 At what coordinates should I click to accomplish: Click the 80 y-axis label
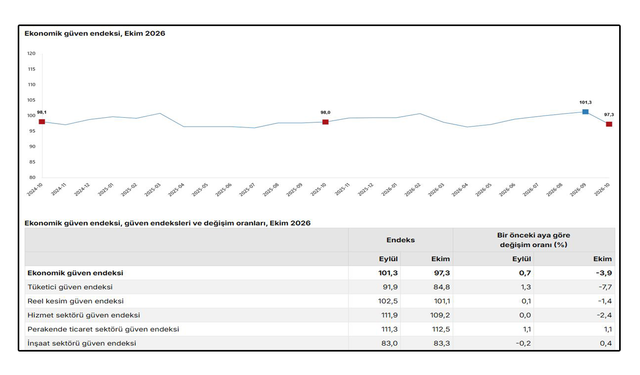coord(32,178)
